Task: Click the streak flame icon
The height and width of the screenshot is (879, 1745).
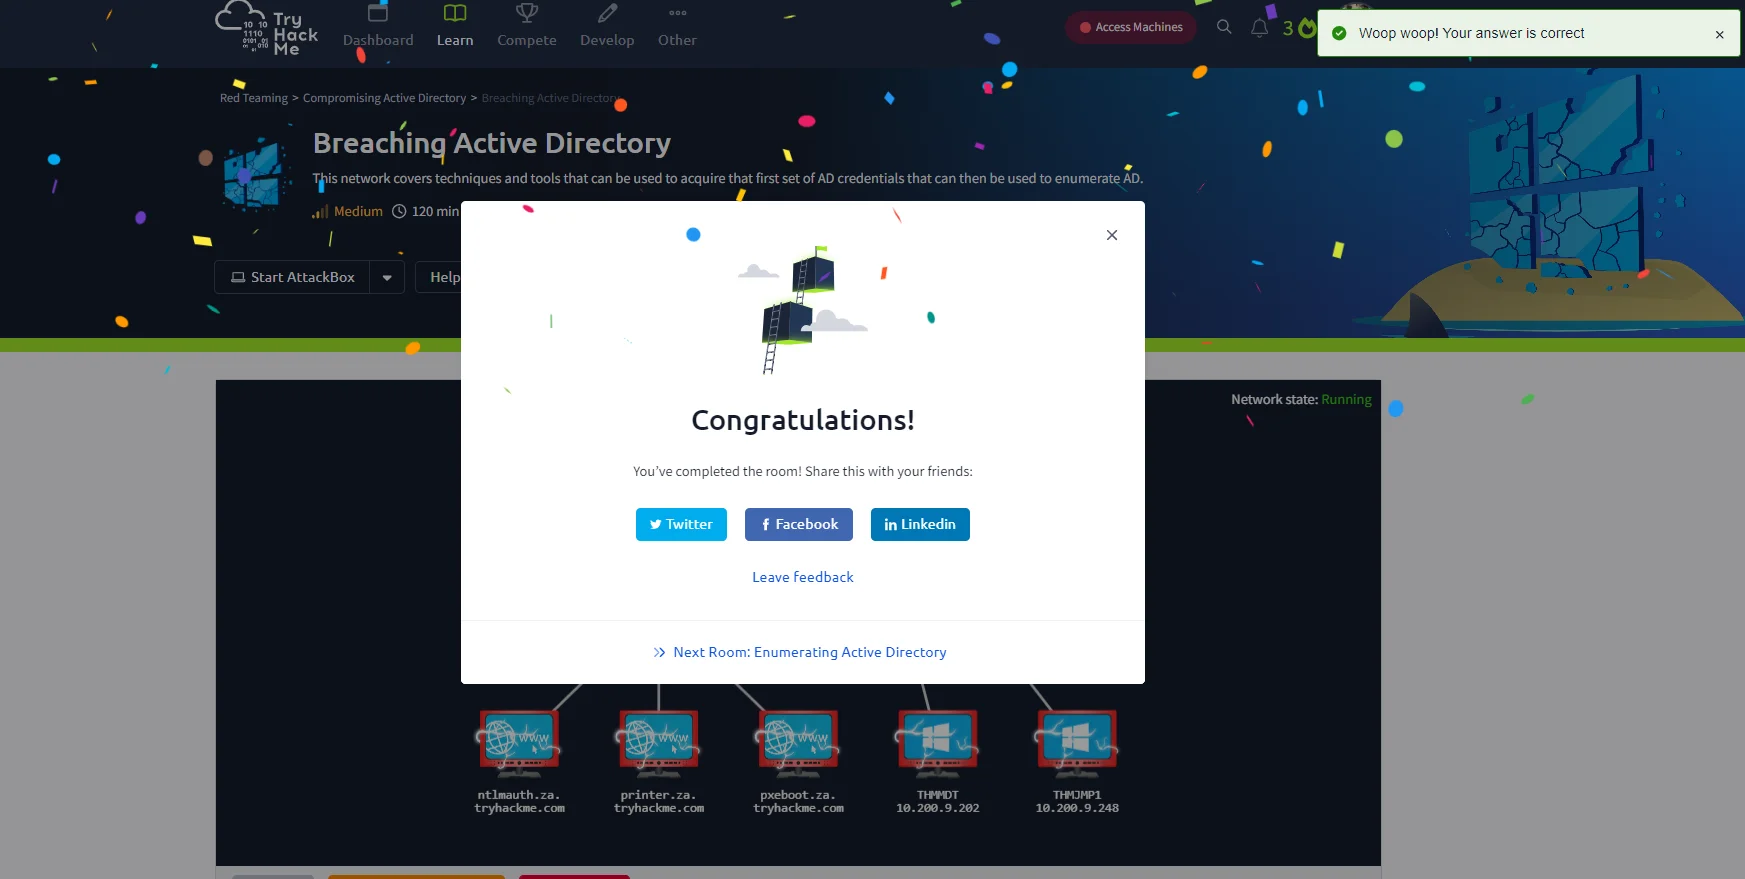Action: coord(1306,28)
